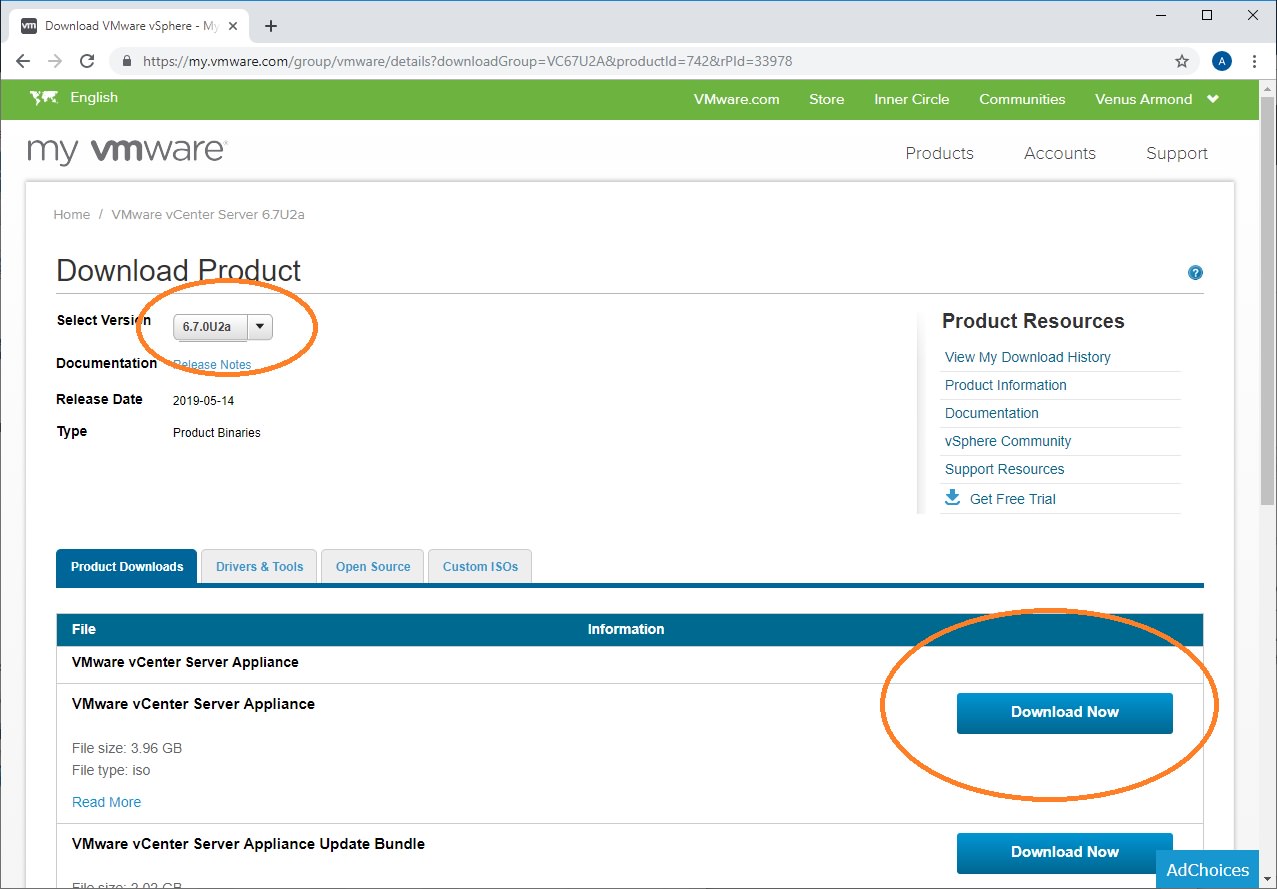Click the AdChoices badge
1277x889 pixels.
pos(1207,869)
